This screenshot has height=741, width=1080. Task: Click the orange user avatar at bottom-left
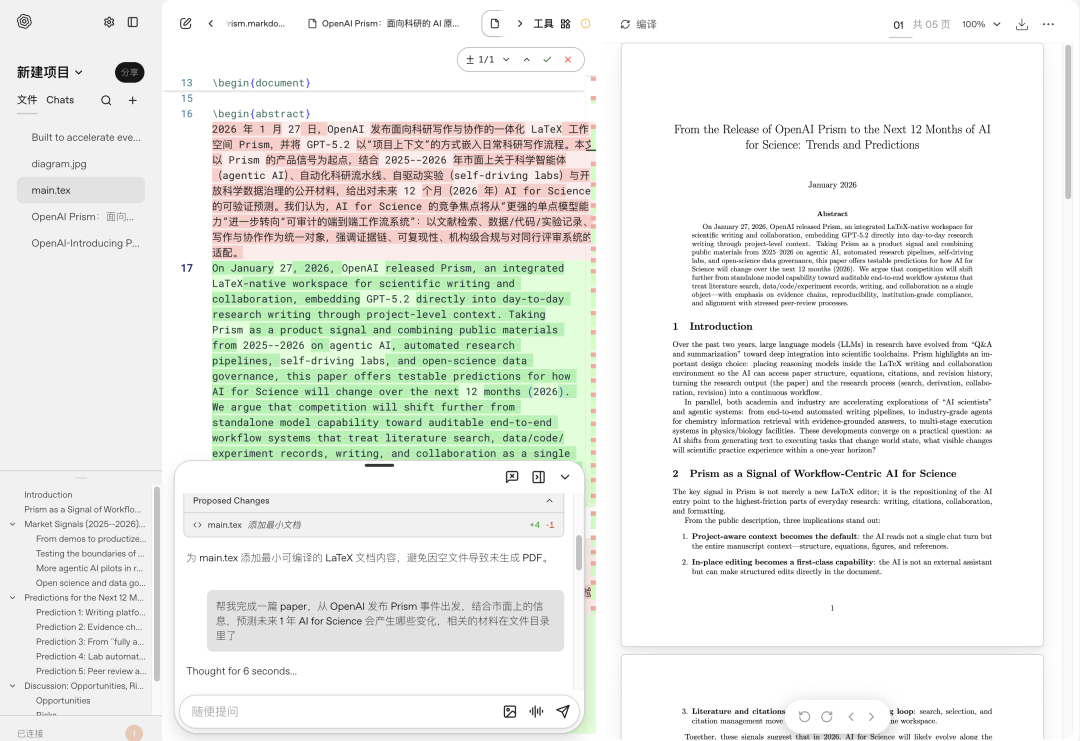[134, 733]
